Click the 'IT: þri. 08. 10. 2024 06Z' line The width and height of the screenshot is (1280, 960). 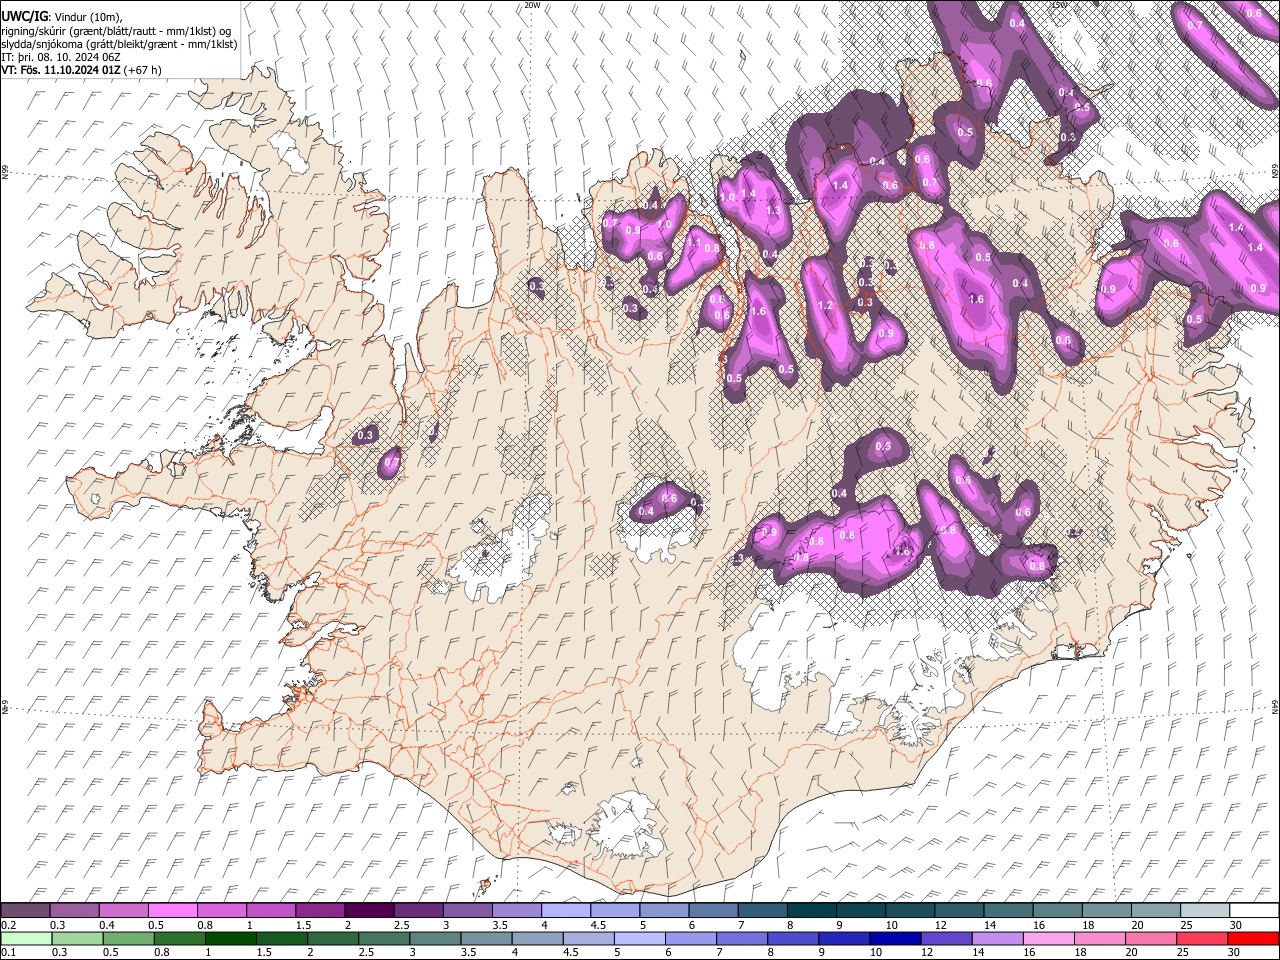(60, 57)
